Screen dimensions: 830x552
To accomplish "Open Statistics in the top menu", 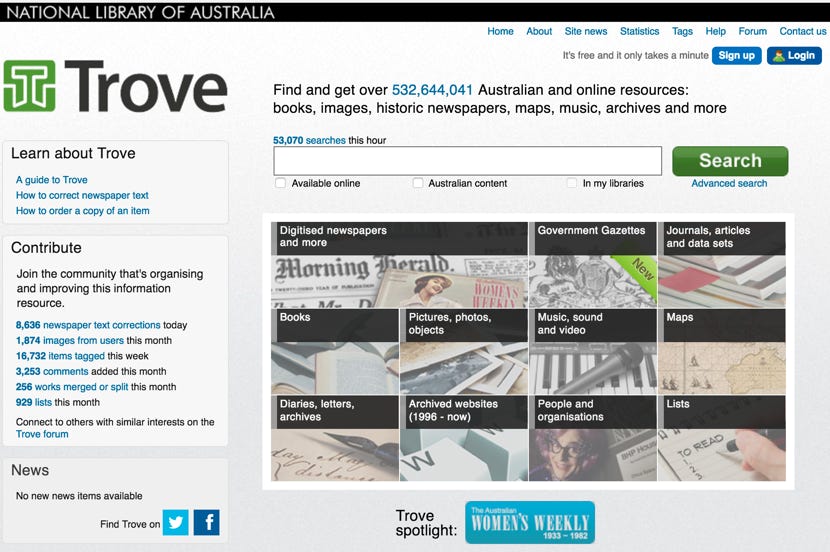I will pos(639,31).
